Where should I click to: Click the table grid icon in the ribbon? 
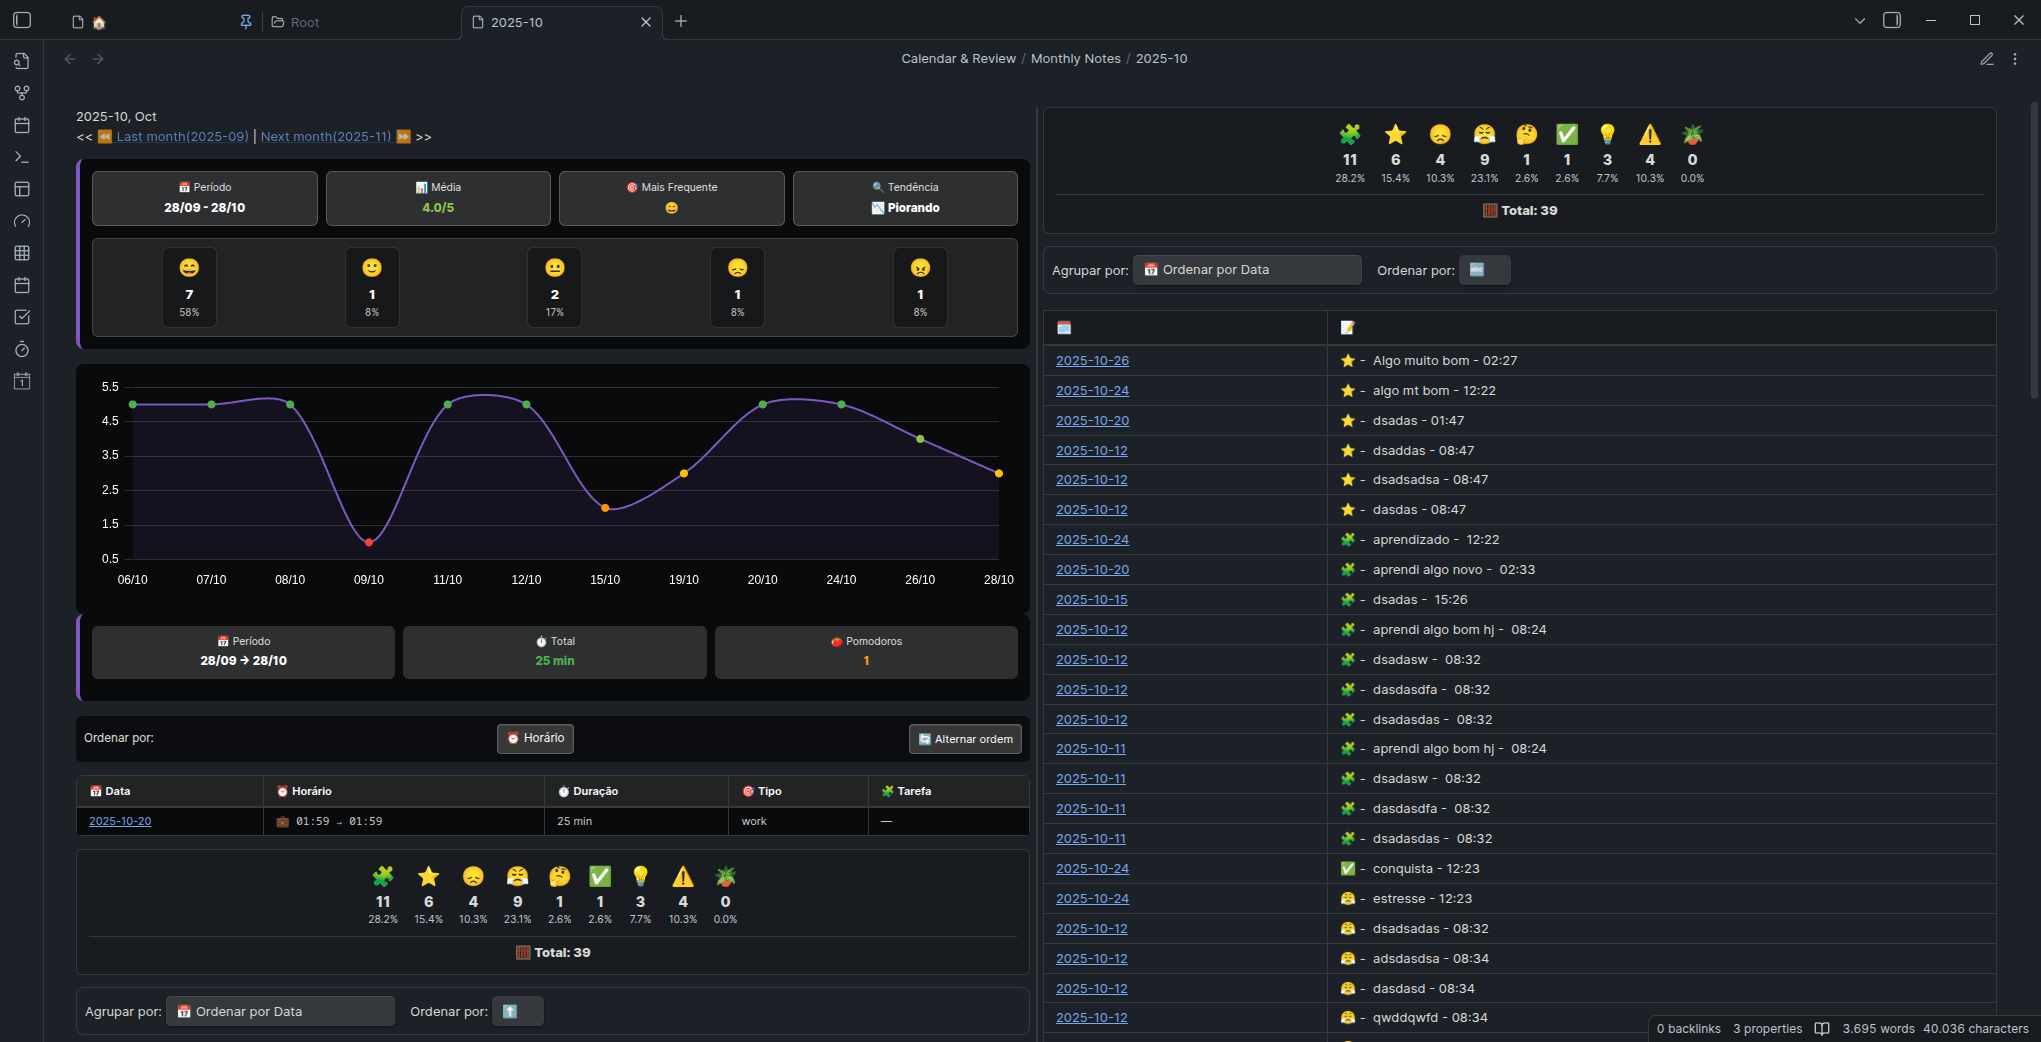click(x=22, y=253)
